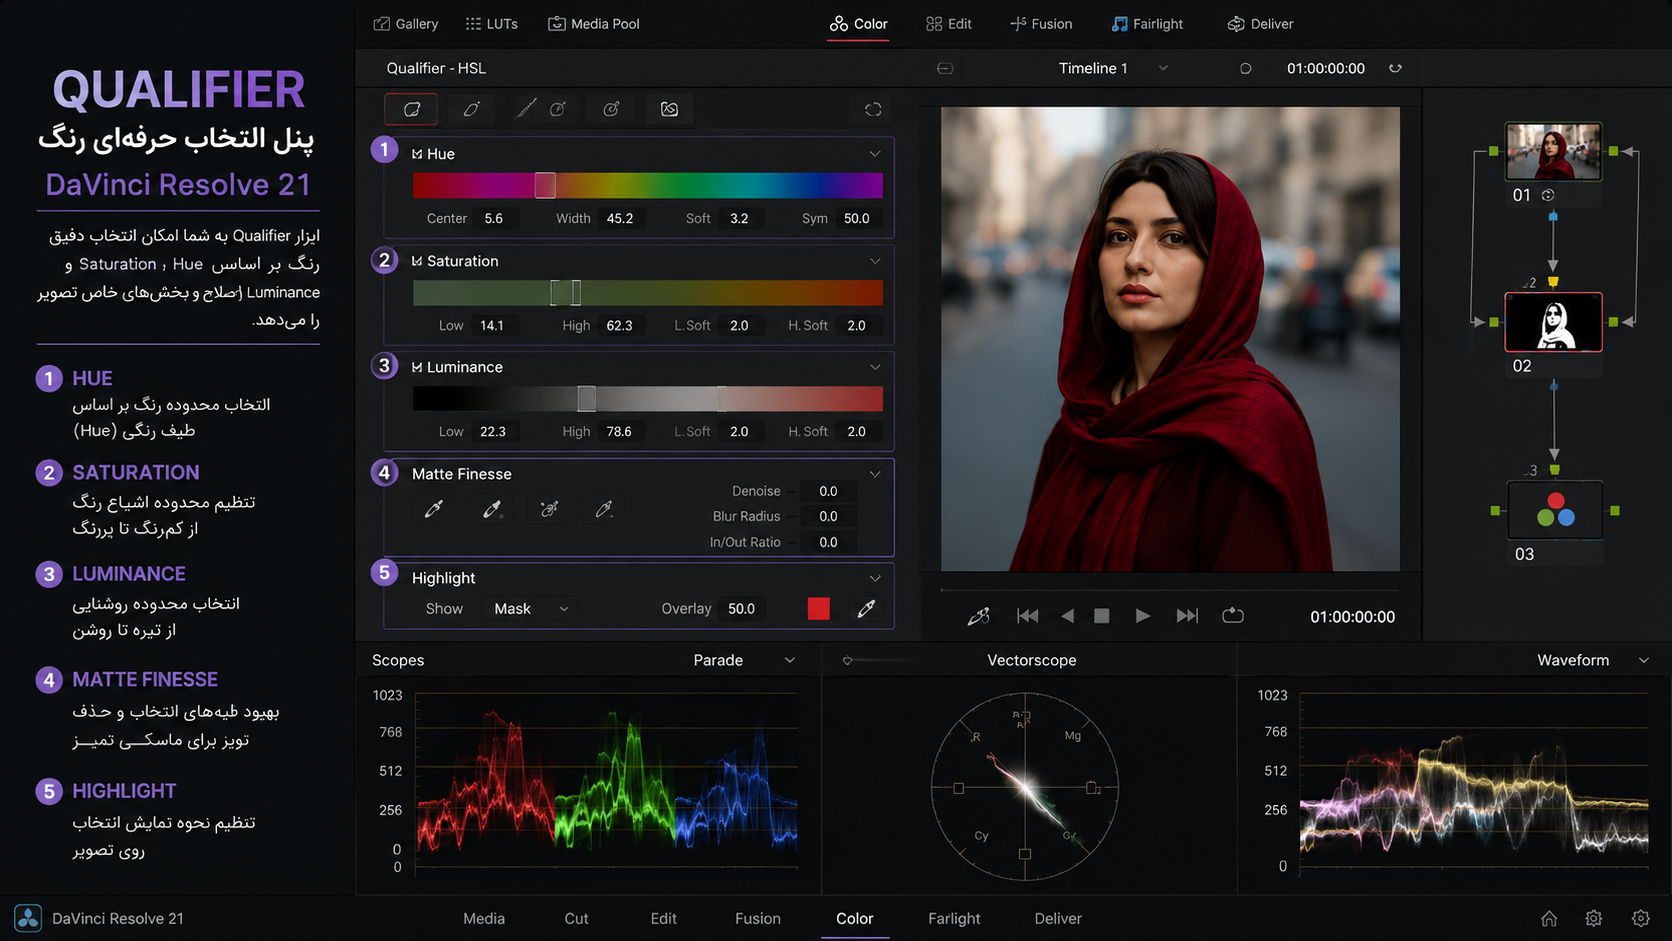Select node 03 RGB node
Screen dimensions: 1672x941
tap(1555, 510)
